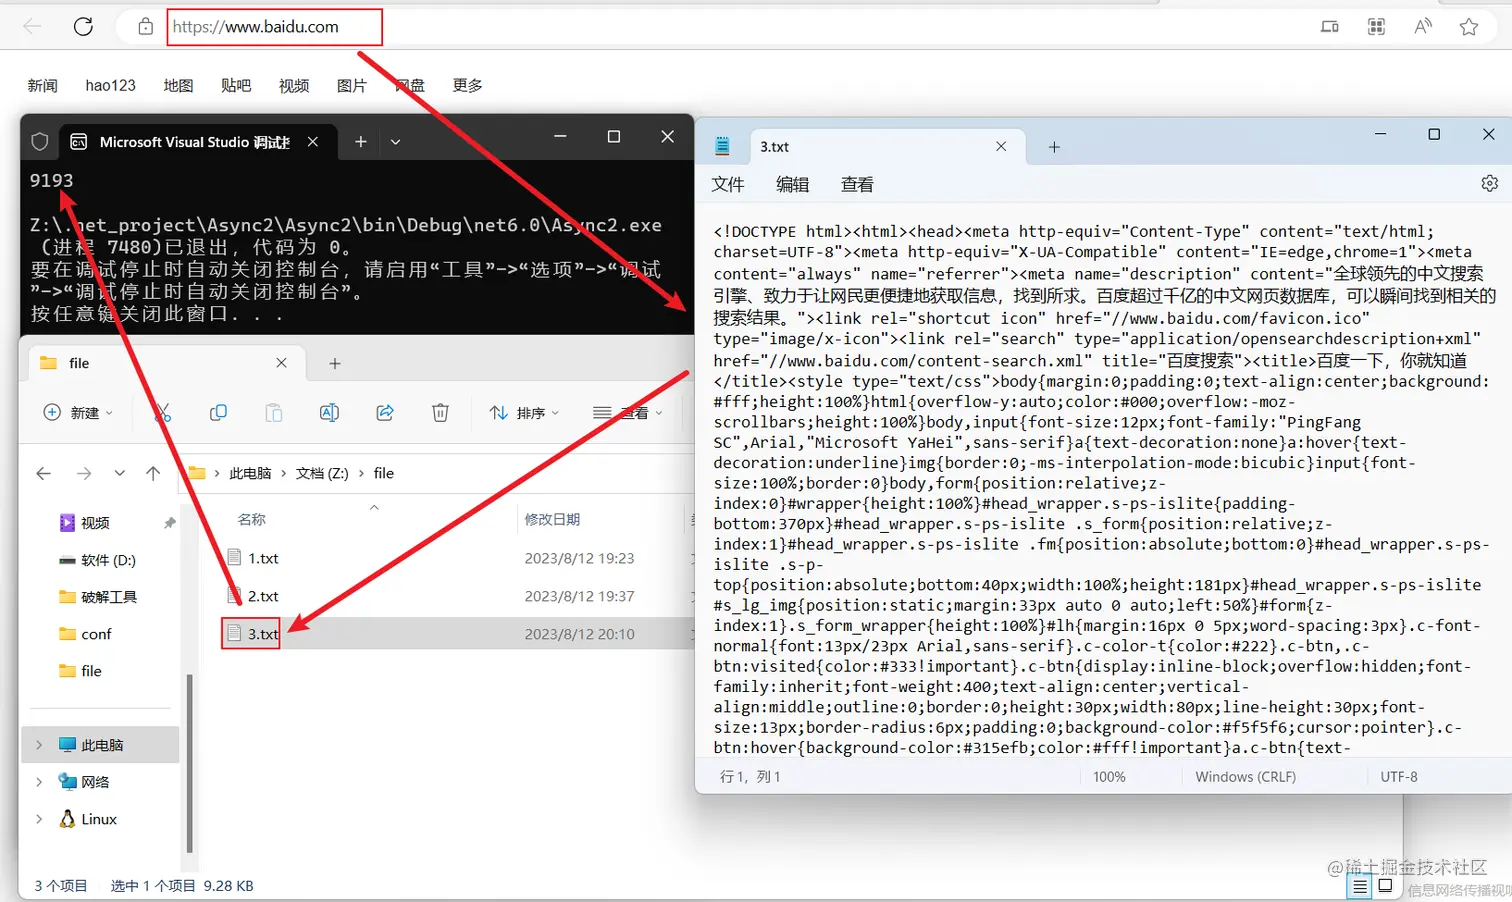Image resolution: width=1512 pixels, height=902 pixels.
Task: Activate the read aloud icon
Action: point(1423,27)
